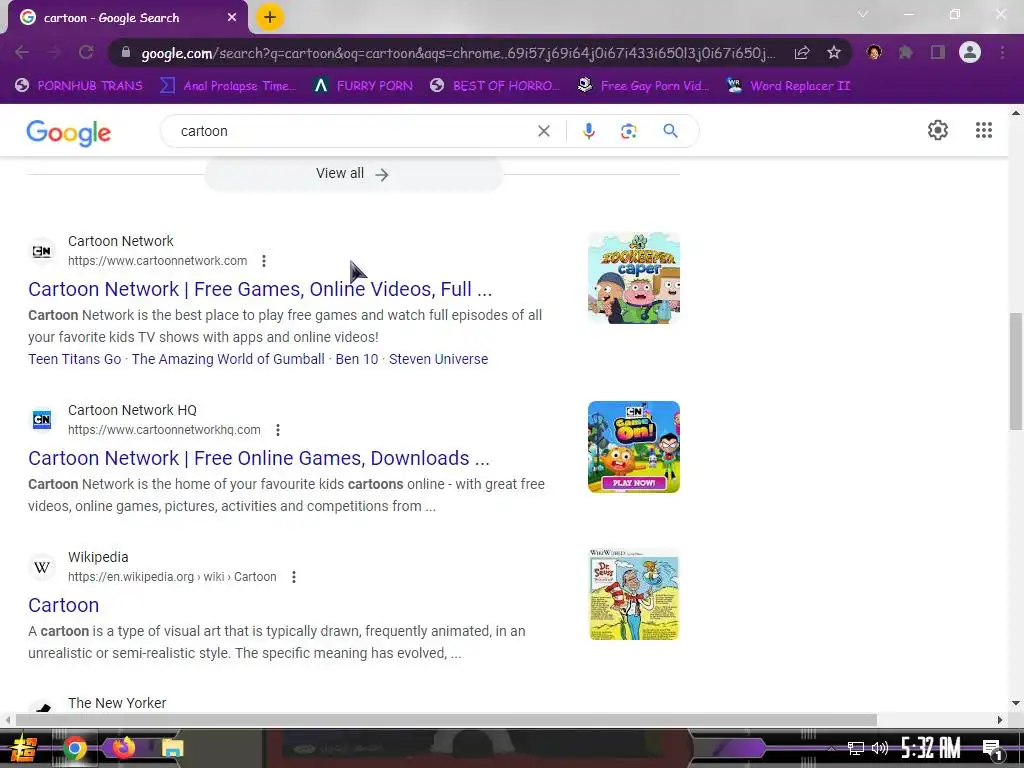
Task: Click the 5:32 AM taskbar clock
Action: pos(931,748)
